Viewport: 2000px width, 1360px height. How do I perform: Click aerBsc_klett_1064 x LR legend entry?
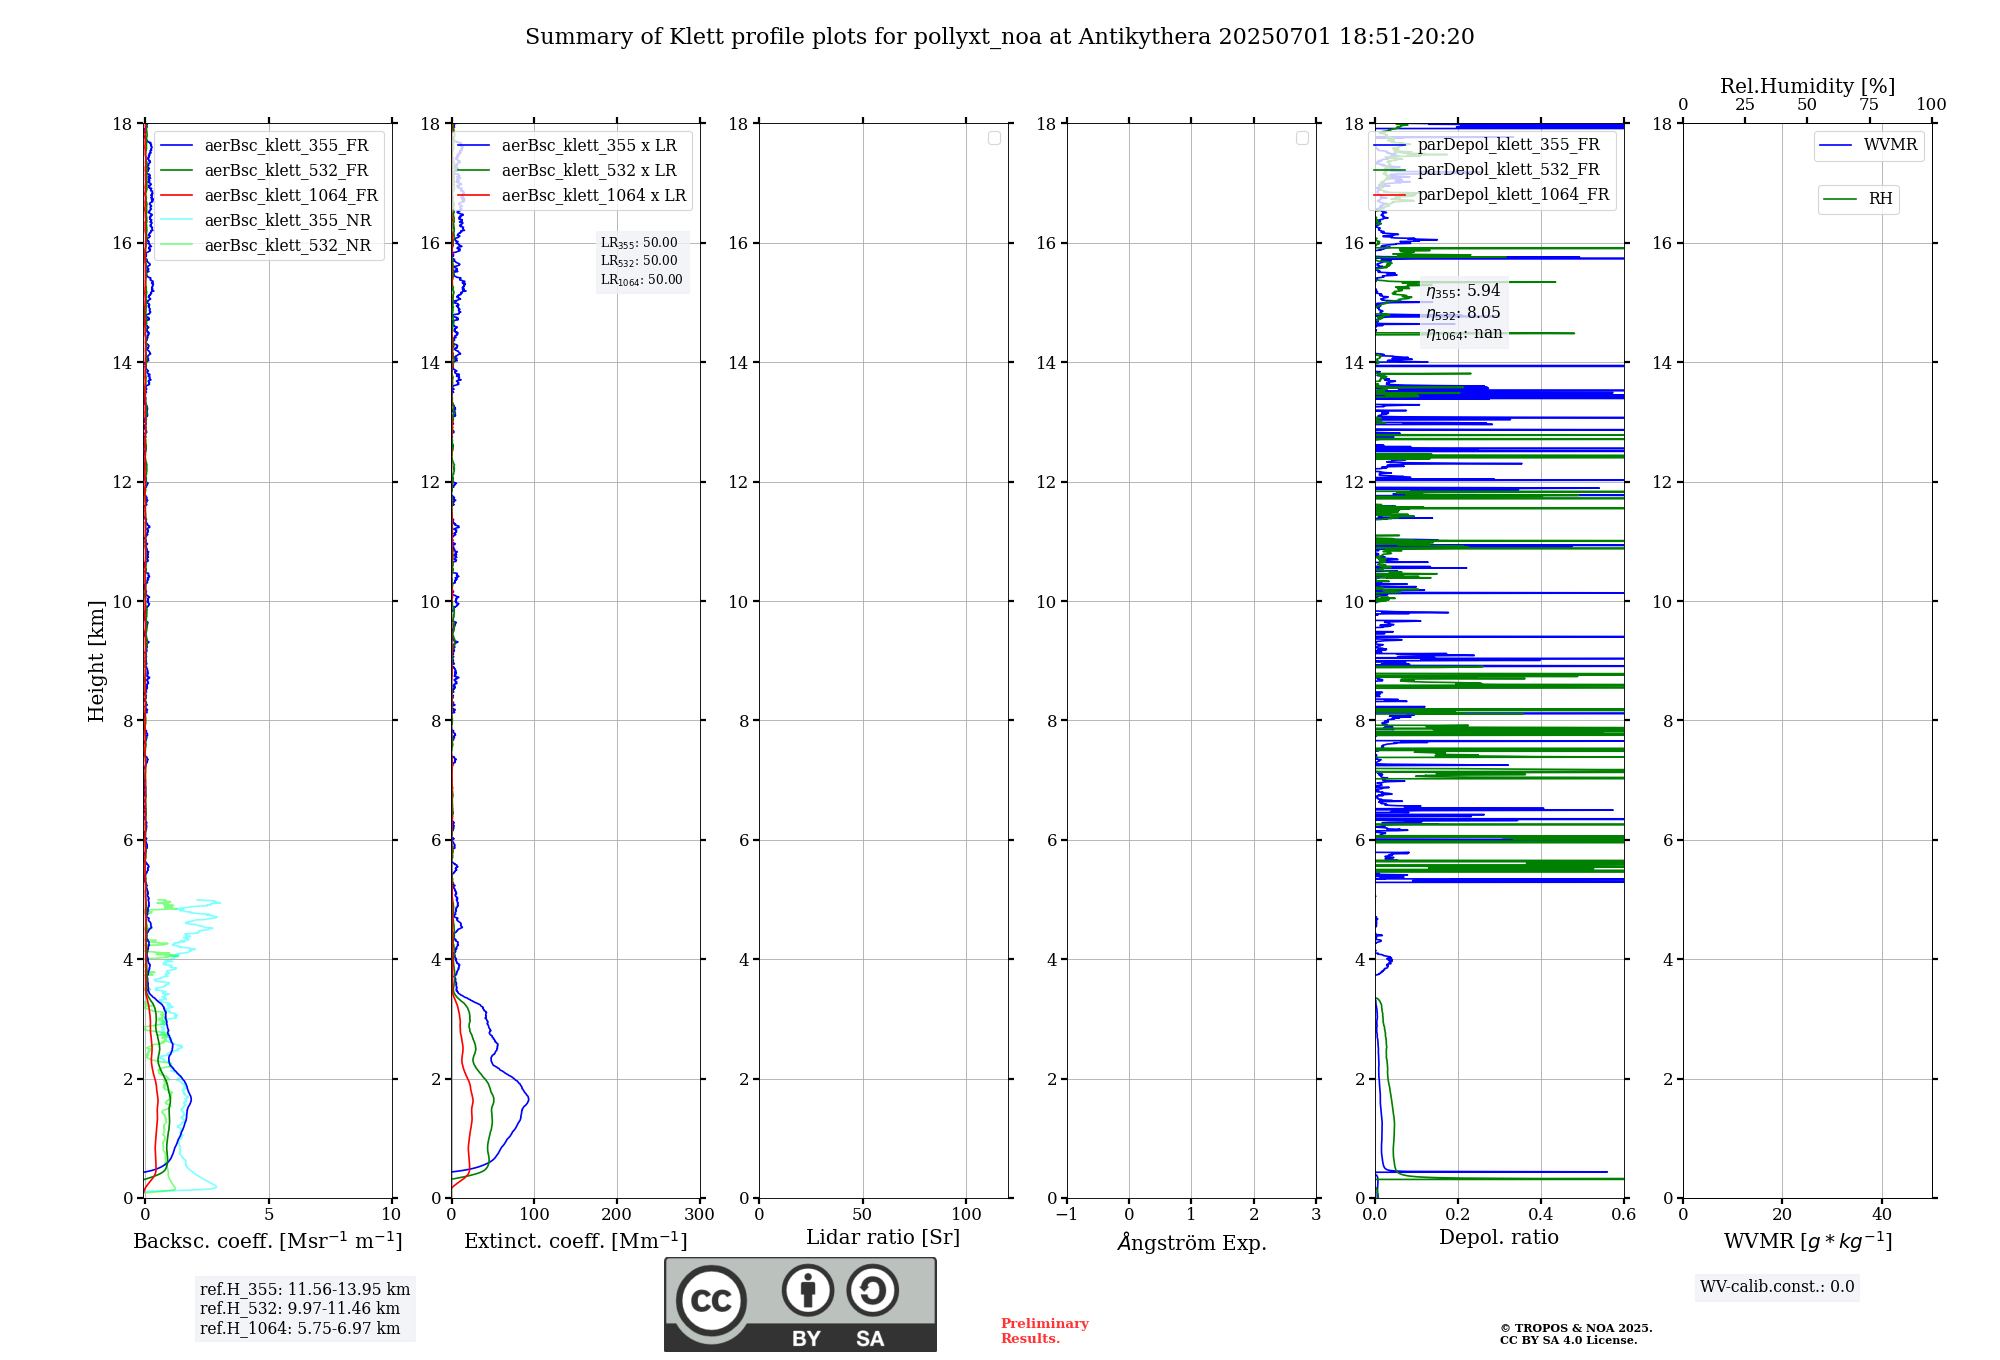point(573,195)
